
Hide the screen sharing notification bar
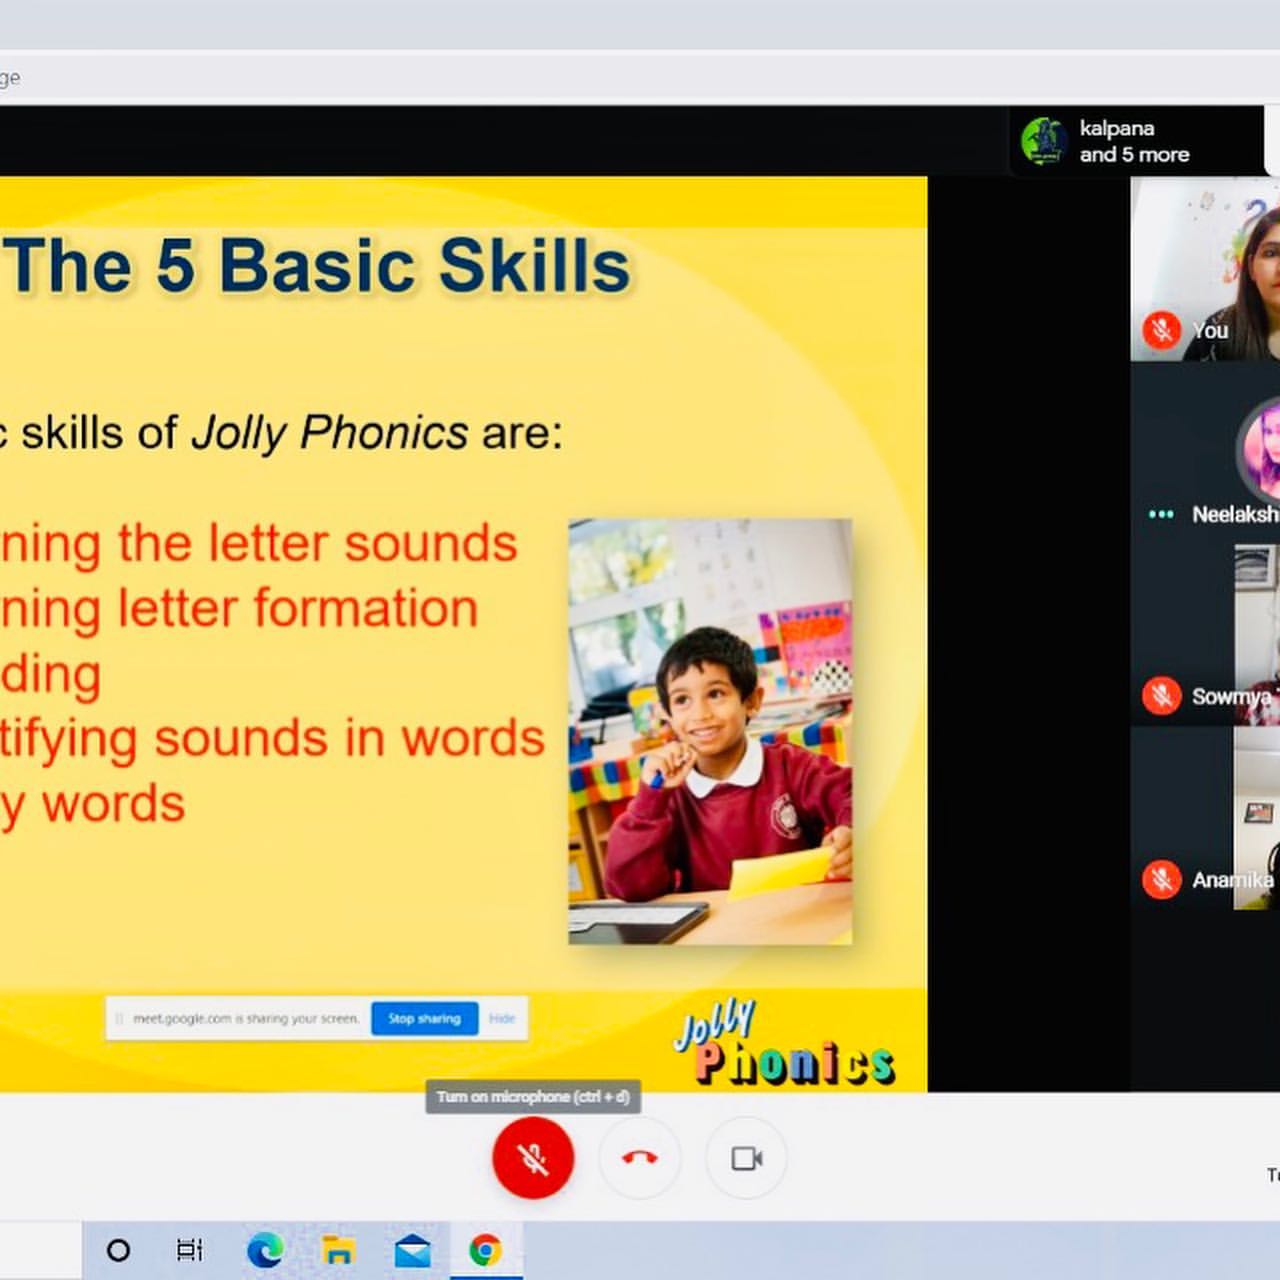pyautogui.click(x=502, y=1019)
